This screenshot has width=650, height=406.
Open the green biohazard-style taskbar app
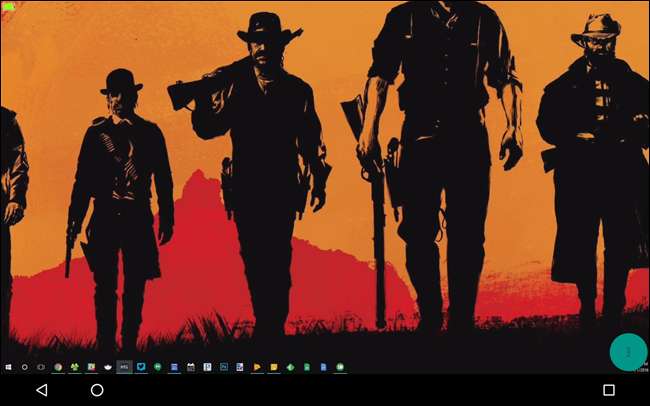click(75, 367)
